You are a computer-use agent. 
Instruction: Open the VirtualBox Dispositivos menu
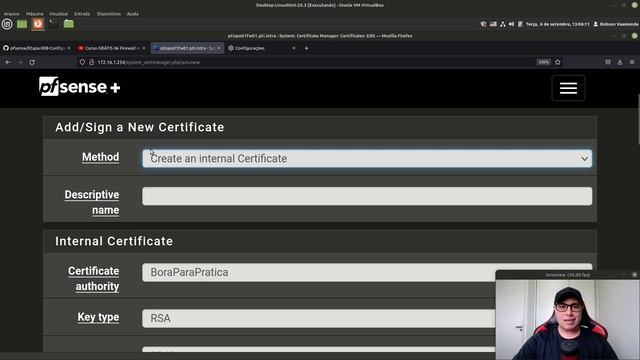109,14
